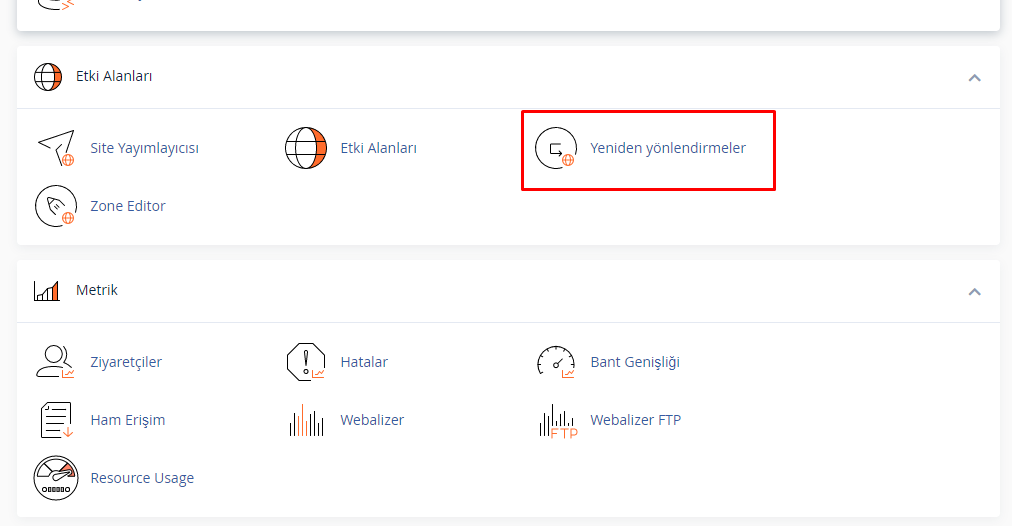
Task: Go to Site Yayımlayıcısı link
Action: click(x=145, y=148)
